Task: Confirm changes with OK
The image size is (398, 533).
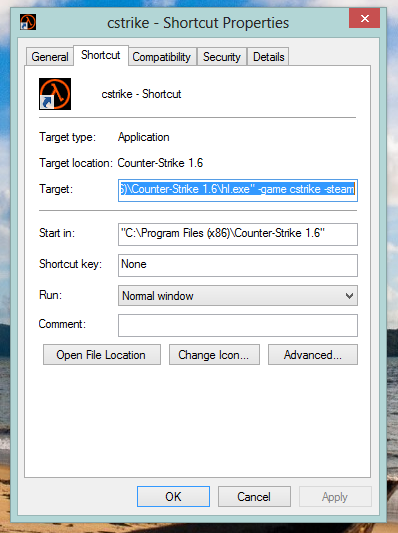Action: coord(173,496)
